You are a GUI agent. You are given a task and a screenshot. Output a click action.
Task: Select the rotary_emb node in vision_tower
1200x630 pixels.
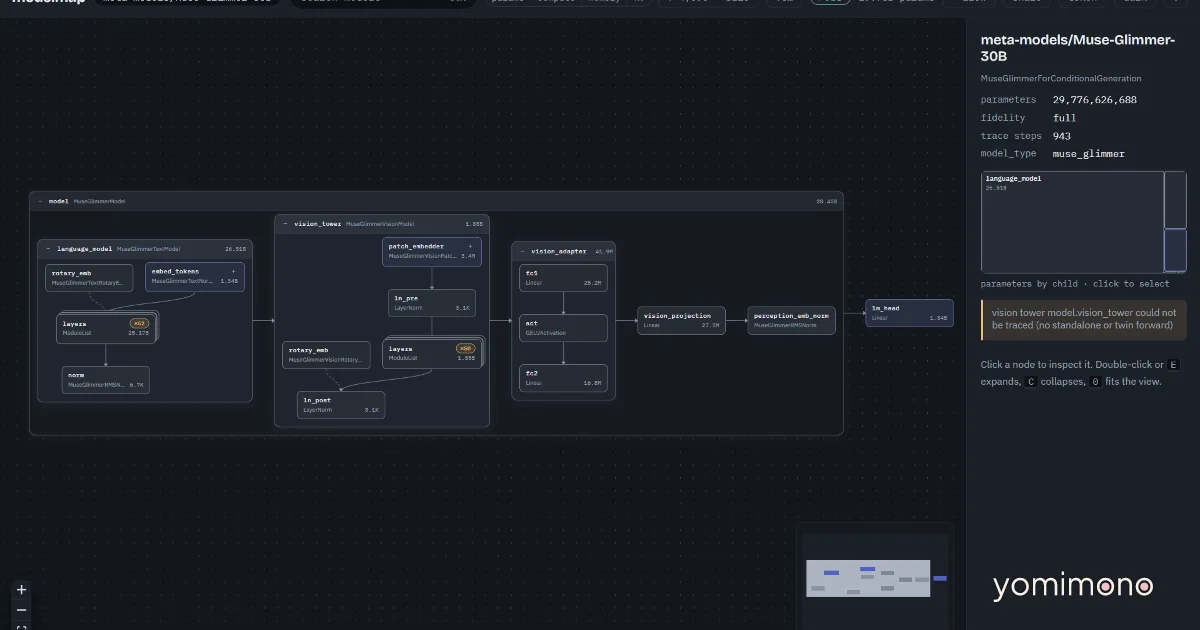(327, 355)
